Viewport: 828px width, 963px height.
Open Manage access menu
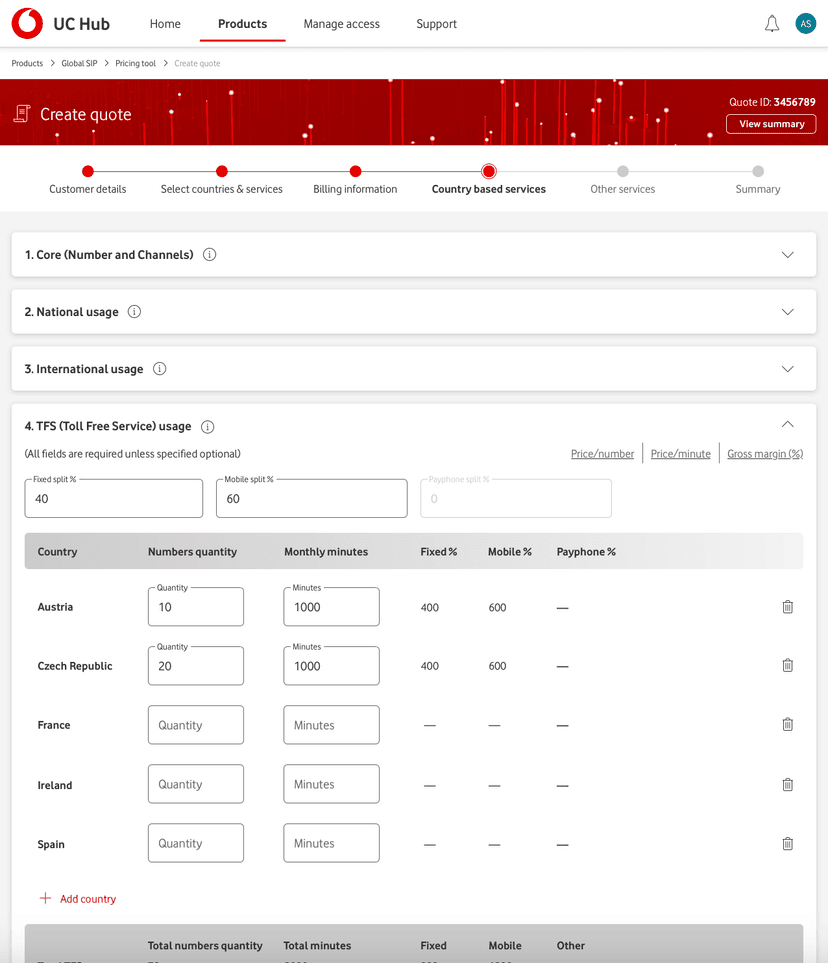[342, 24]
